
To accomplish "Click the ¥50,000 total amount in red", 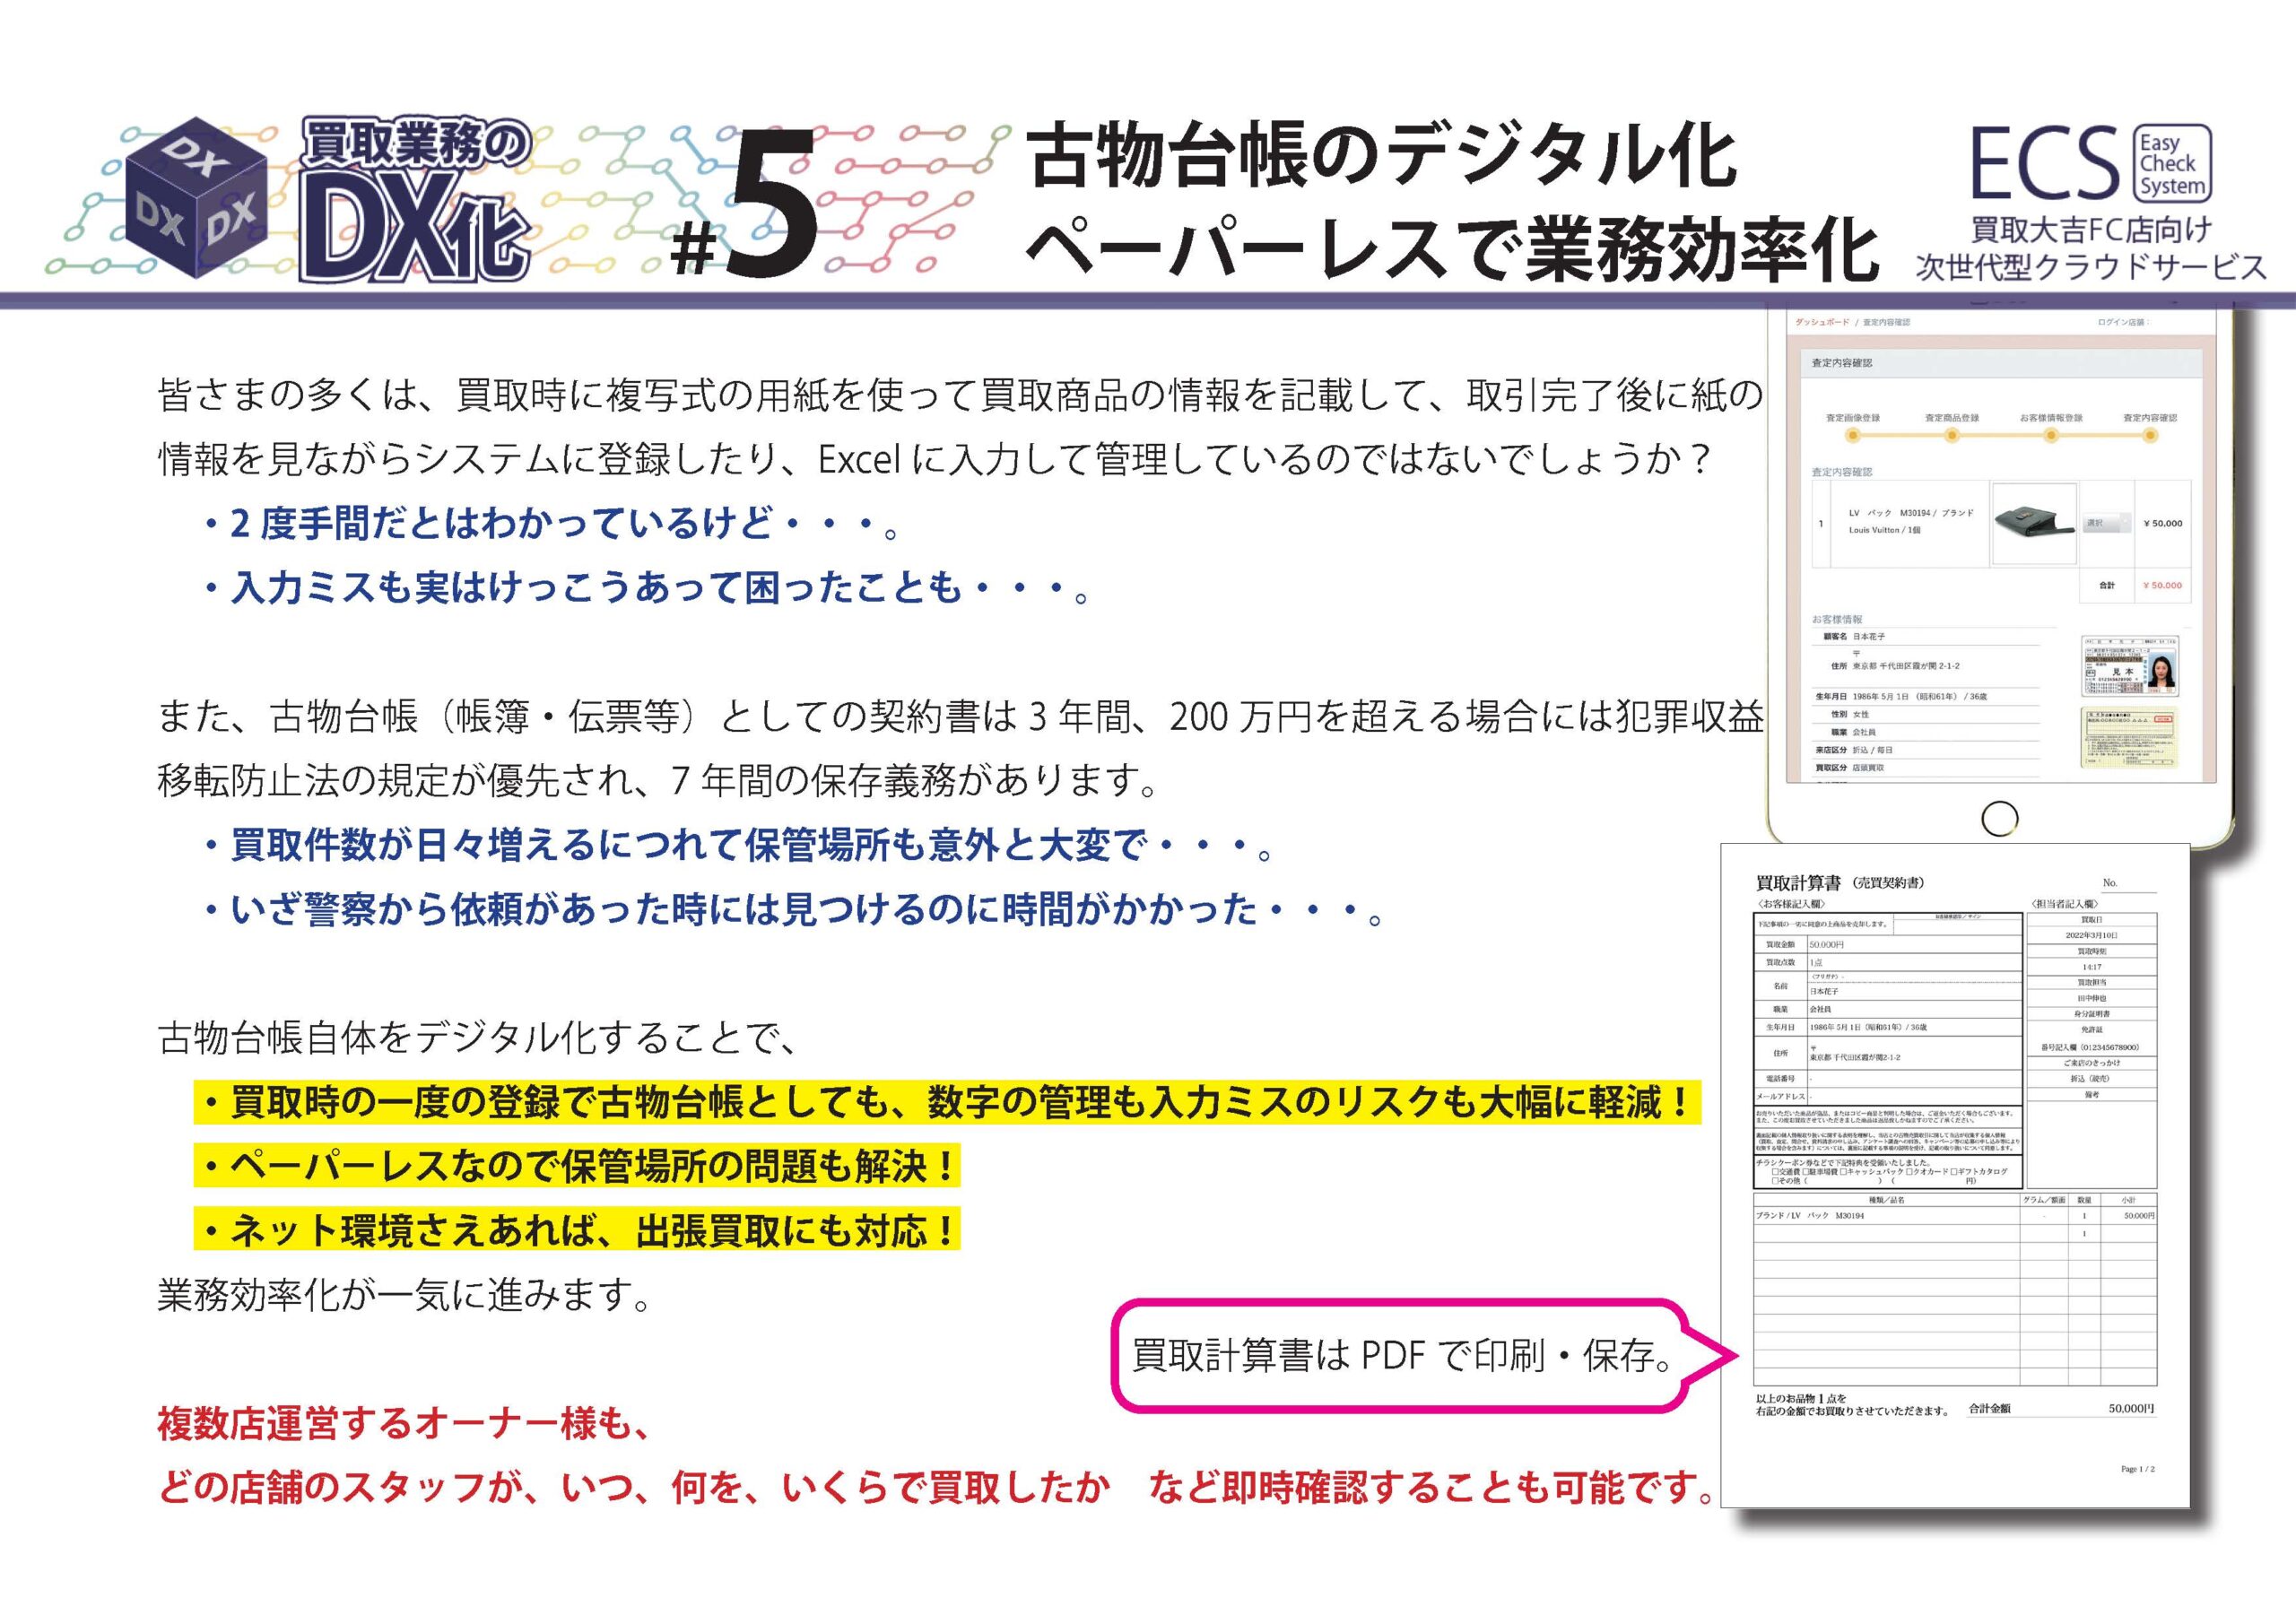I will pyautogui.click(x=2165, y=585).
